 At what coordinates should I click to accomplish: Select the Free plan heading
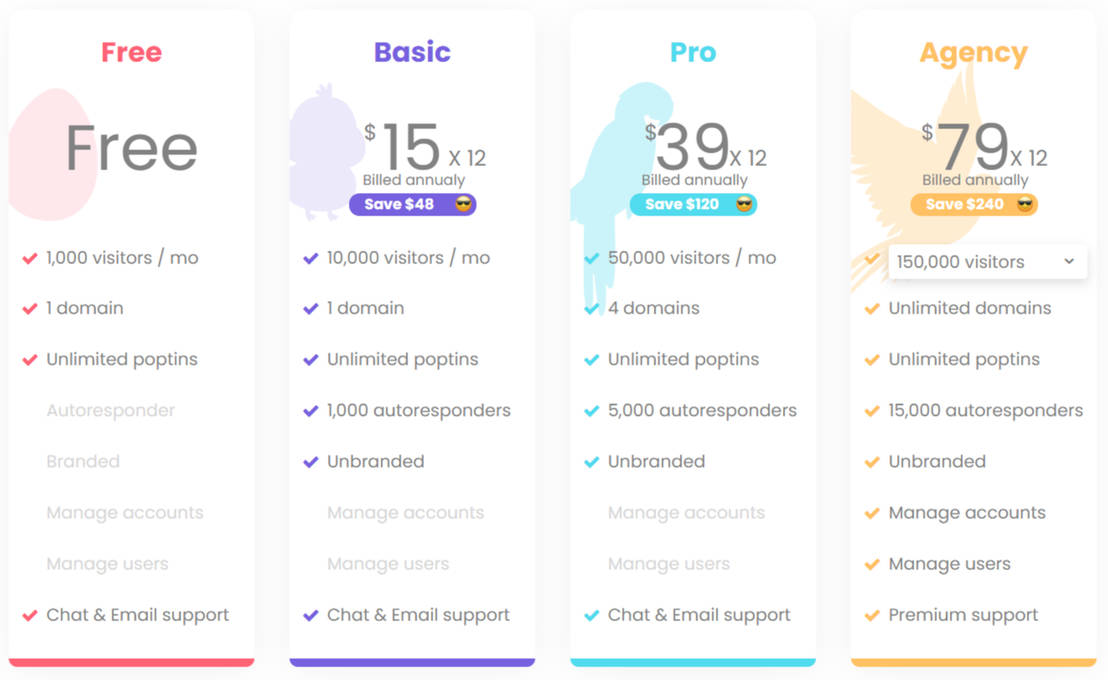point(131,52)
